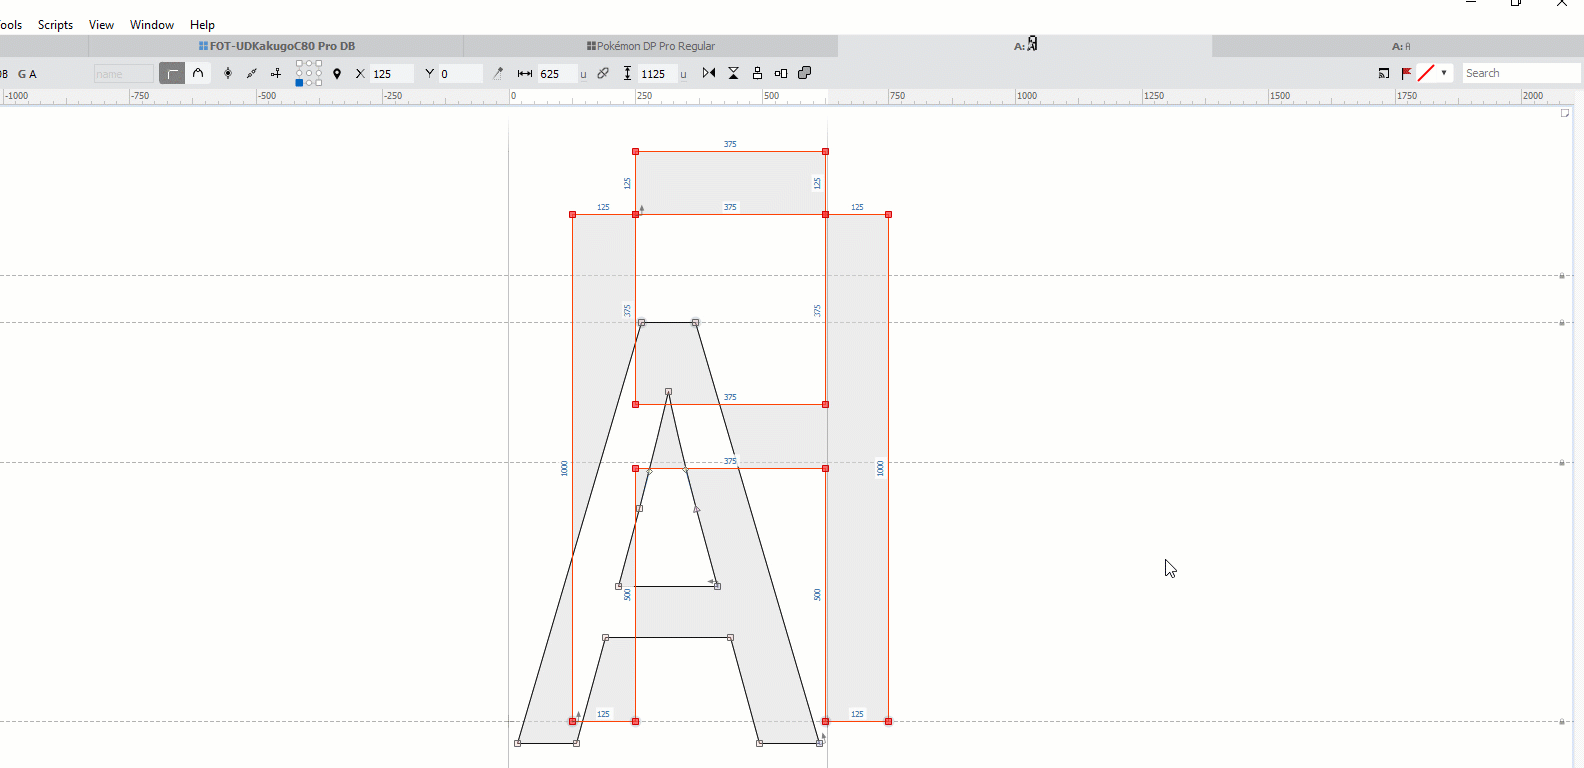Click the node alignment cross icon
Screen dimensions: 1584x768
click(276, 73)
